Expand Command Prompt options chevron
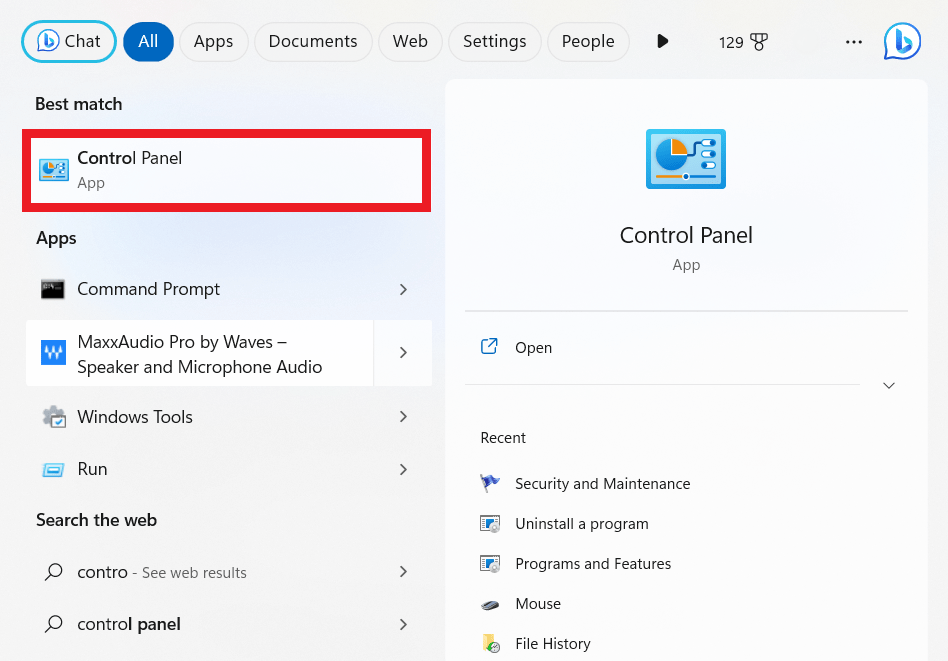Screen dimensions: 948x661 (403, 289)
